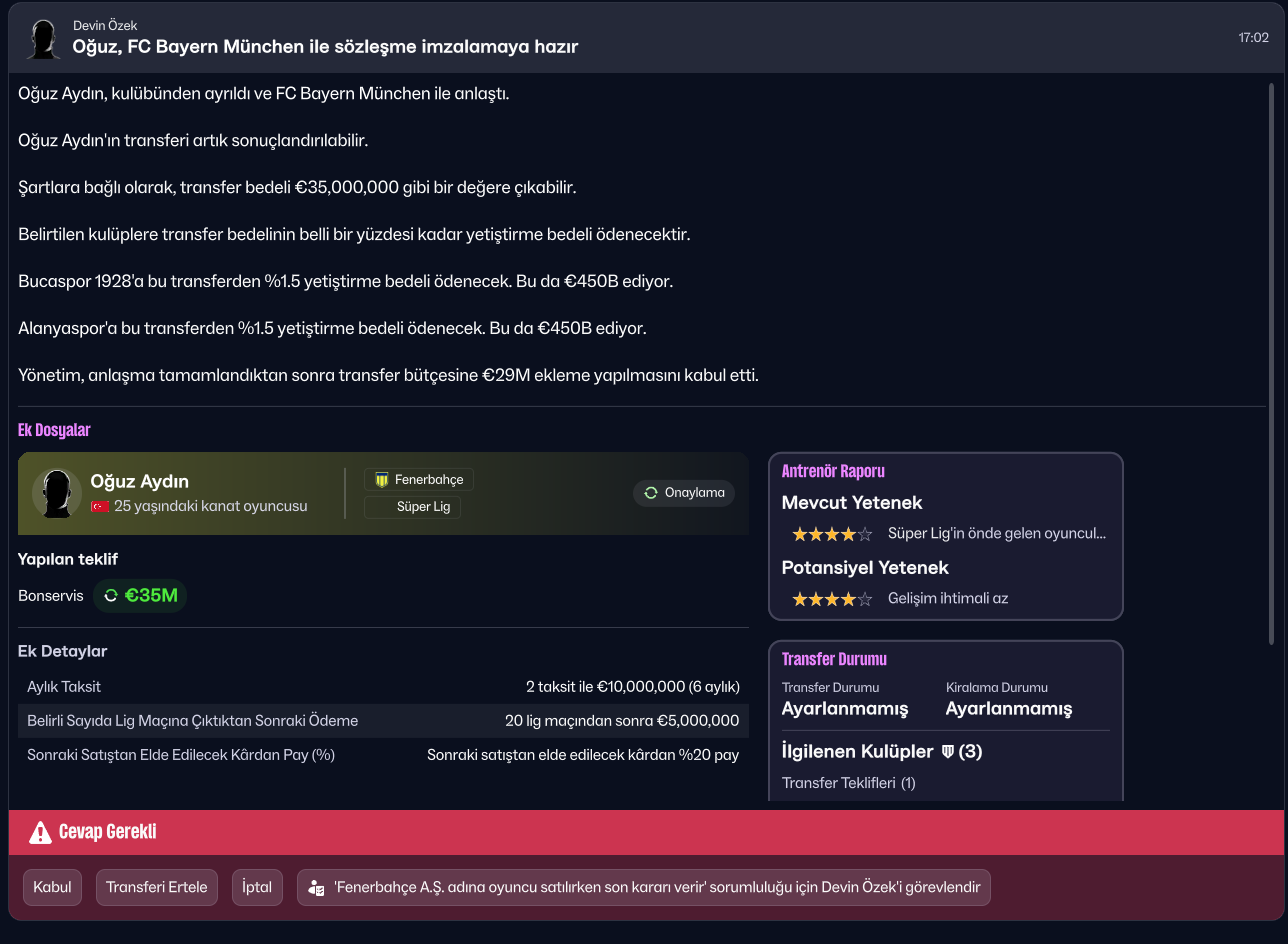Click Devin Özek's sender avatar

point(42,38)
